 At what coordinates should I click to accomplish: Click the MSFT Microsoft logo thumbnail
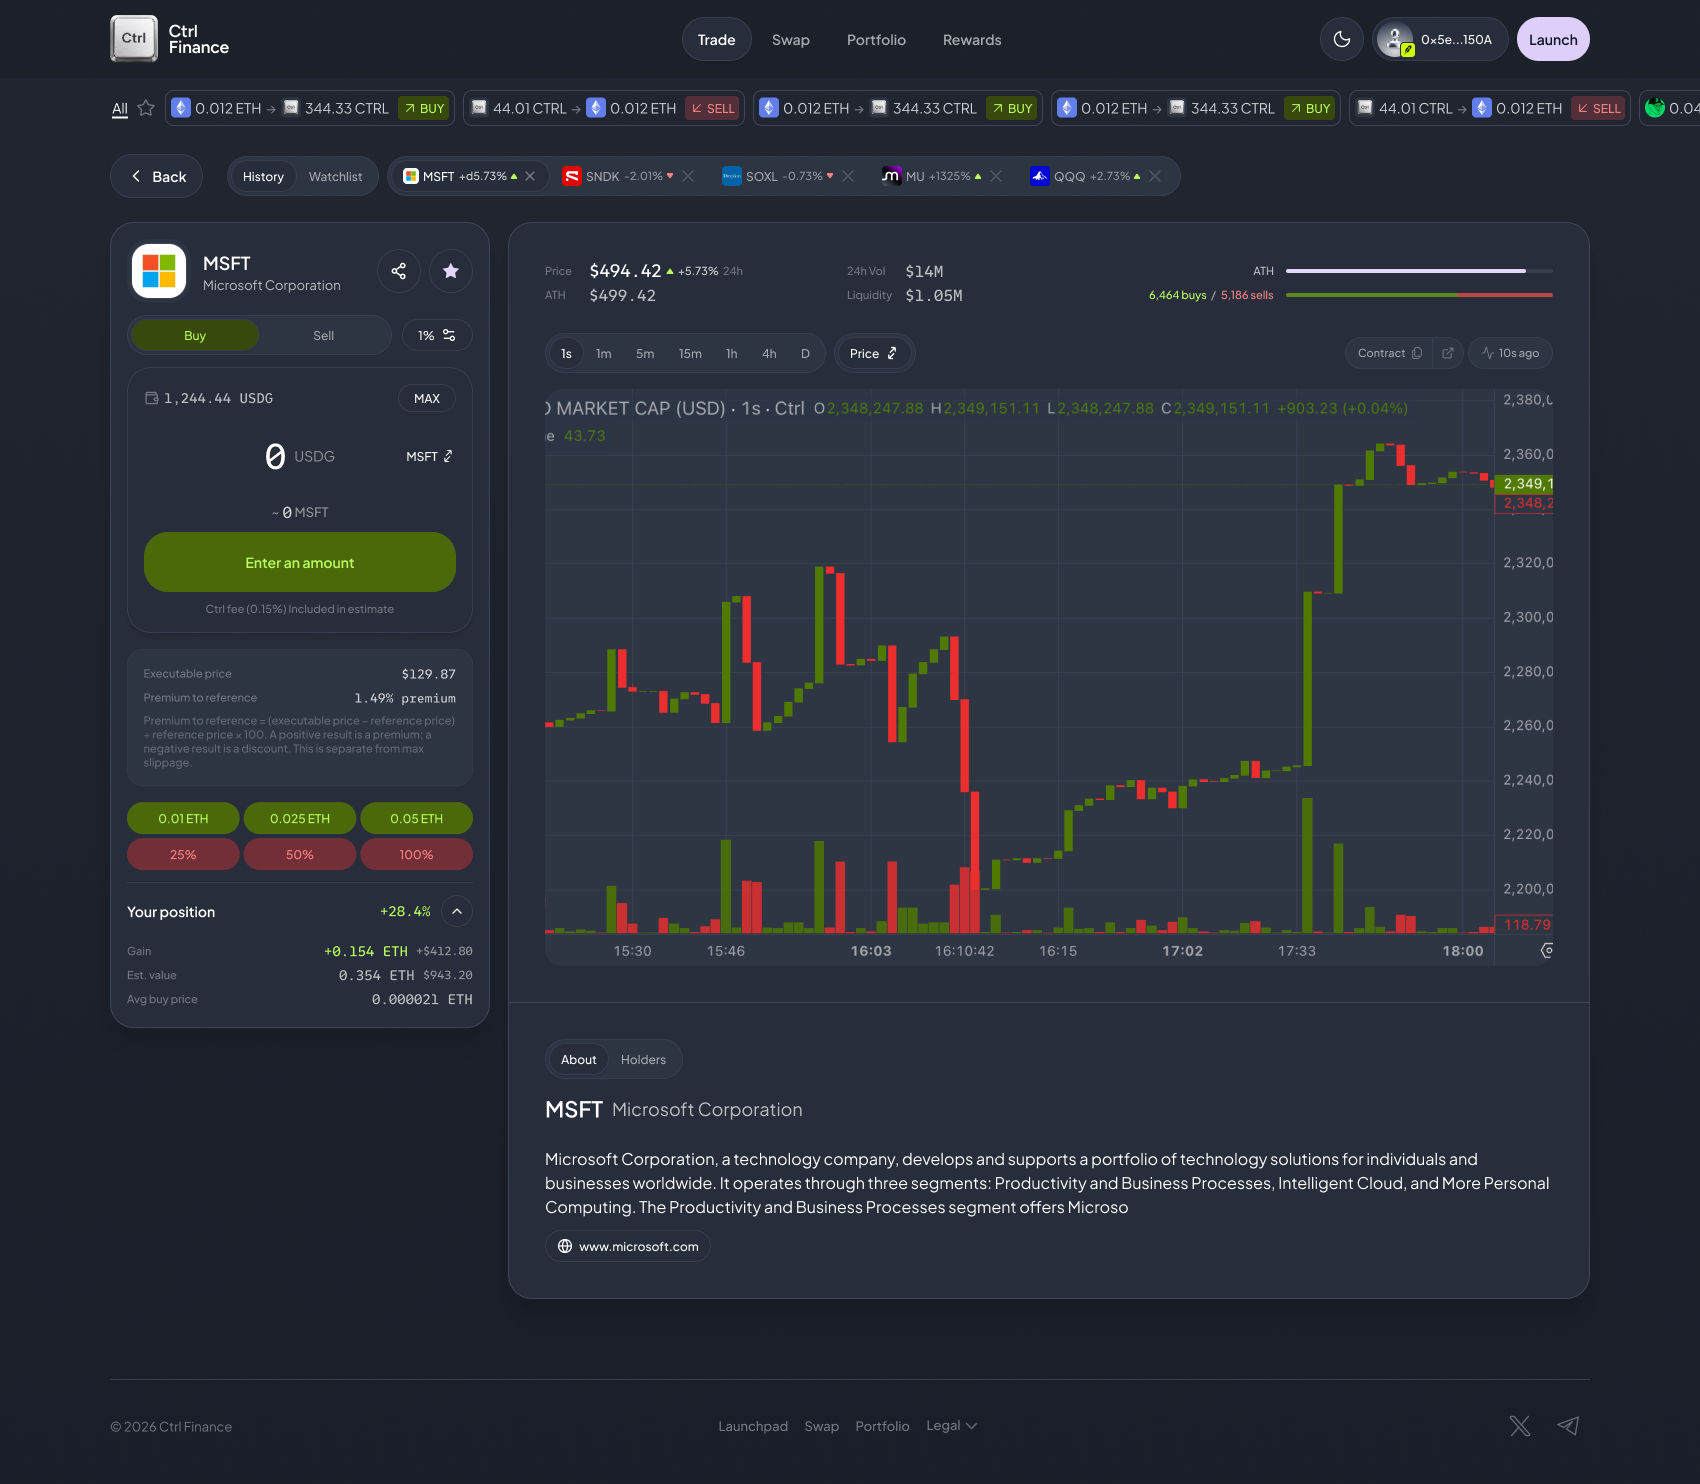(159, 271)
